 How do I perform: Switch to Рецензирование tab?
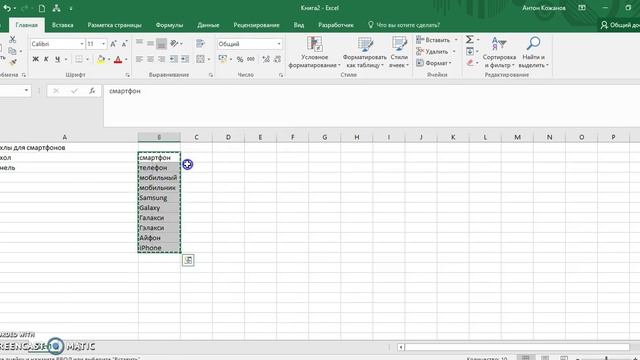[x=256, y=25]
